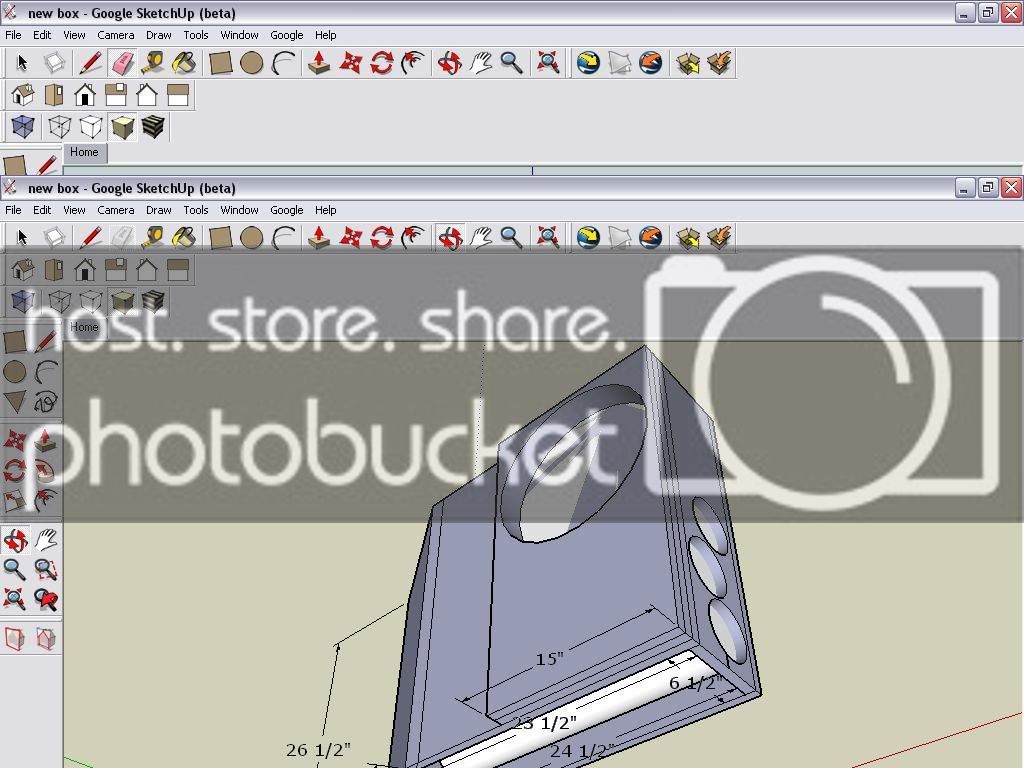Image resolution: width=1024 pixels, height=768 pixels.
Task: Select Circle tool in lower window side toolbar
Action: pyautogui.click(x=14, y=372)
